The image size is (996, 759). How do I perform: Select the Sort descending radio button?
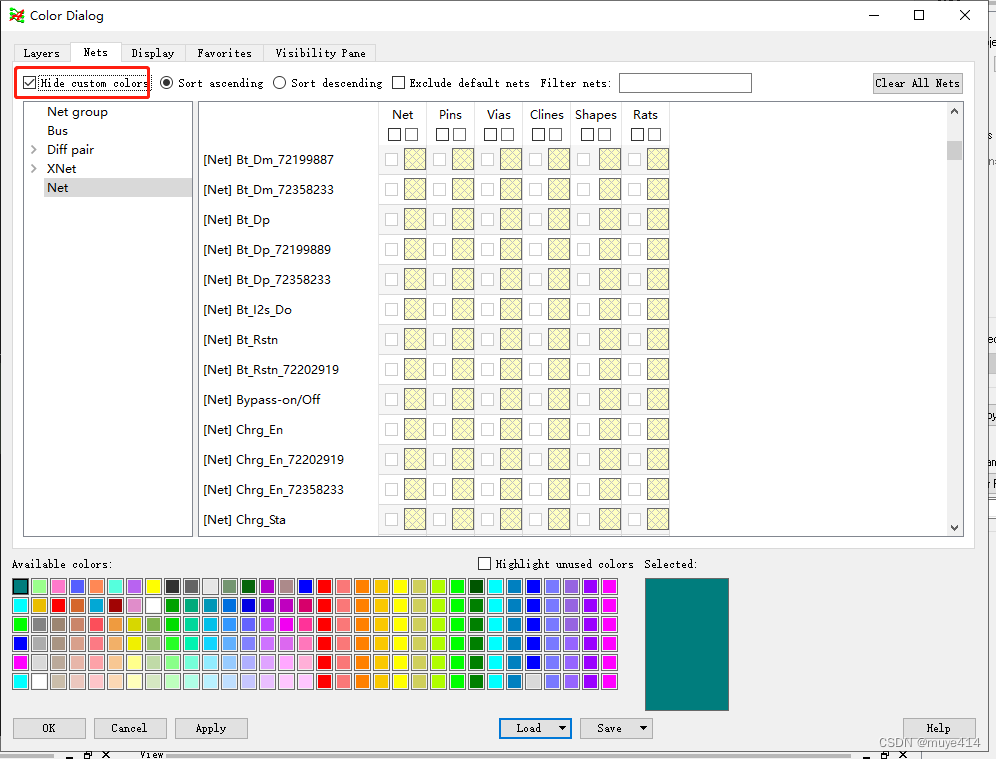point(279,83)
